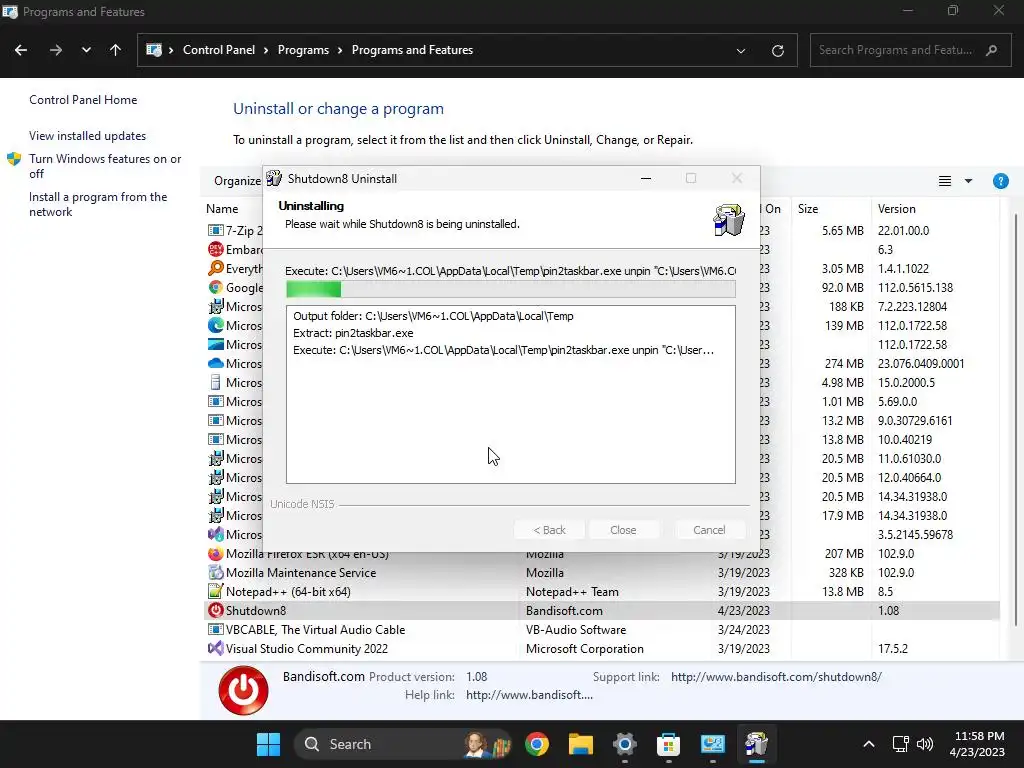Image resolution: width=1024 pixels, height=768 pixels.
Task: Click the Control Panel breadcrumb
Action: [219, 50]
